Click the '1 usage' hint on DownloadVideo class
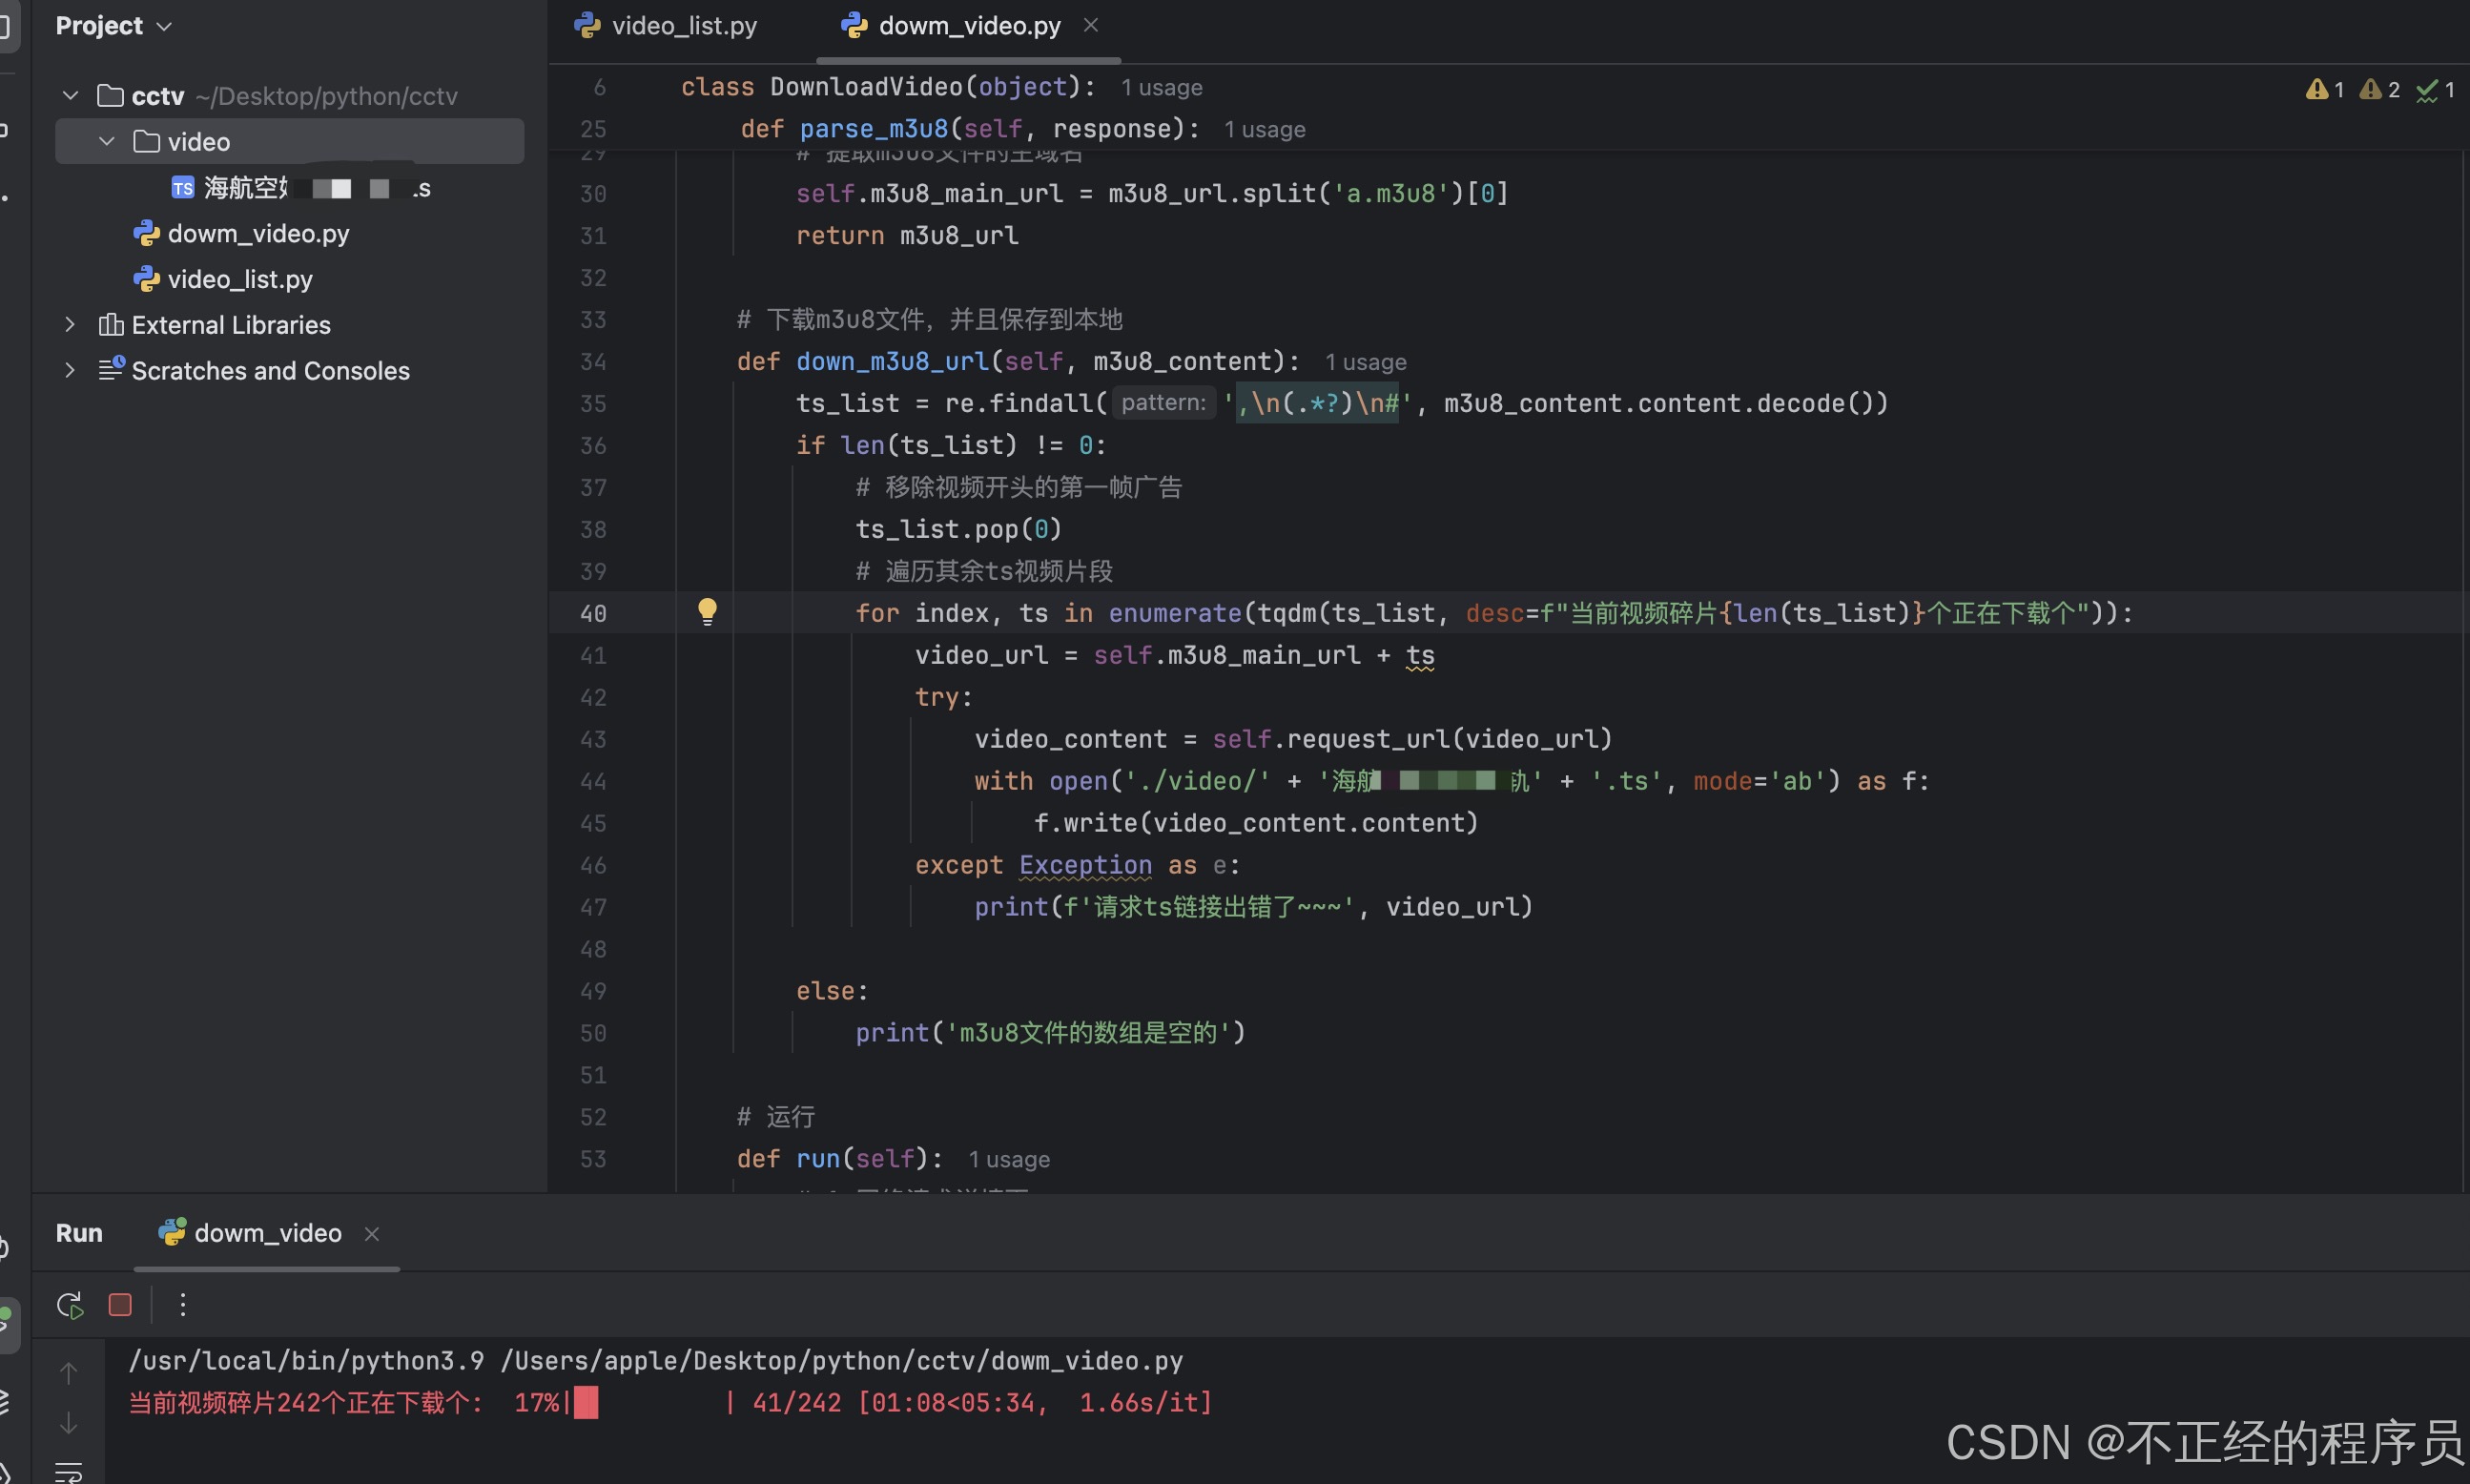Image resolution: width=2470 pixels, height=1484 pixels. coord(1161,88)
